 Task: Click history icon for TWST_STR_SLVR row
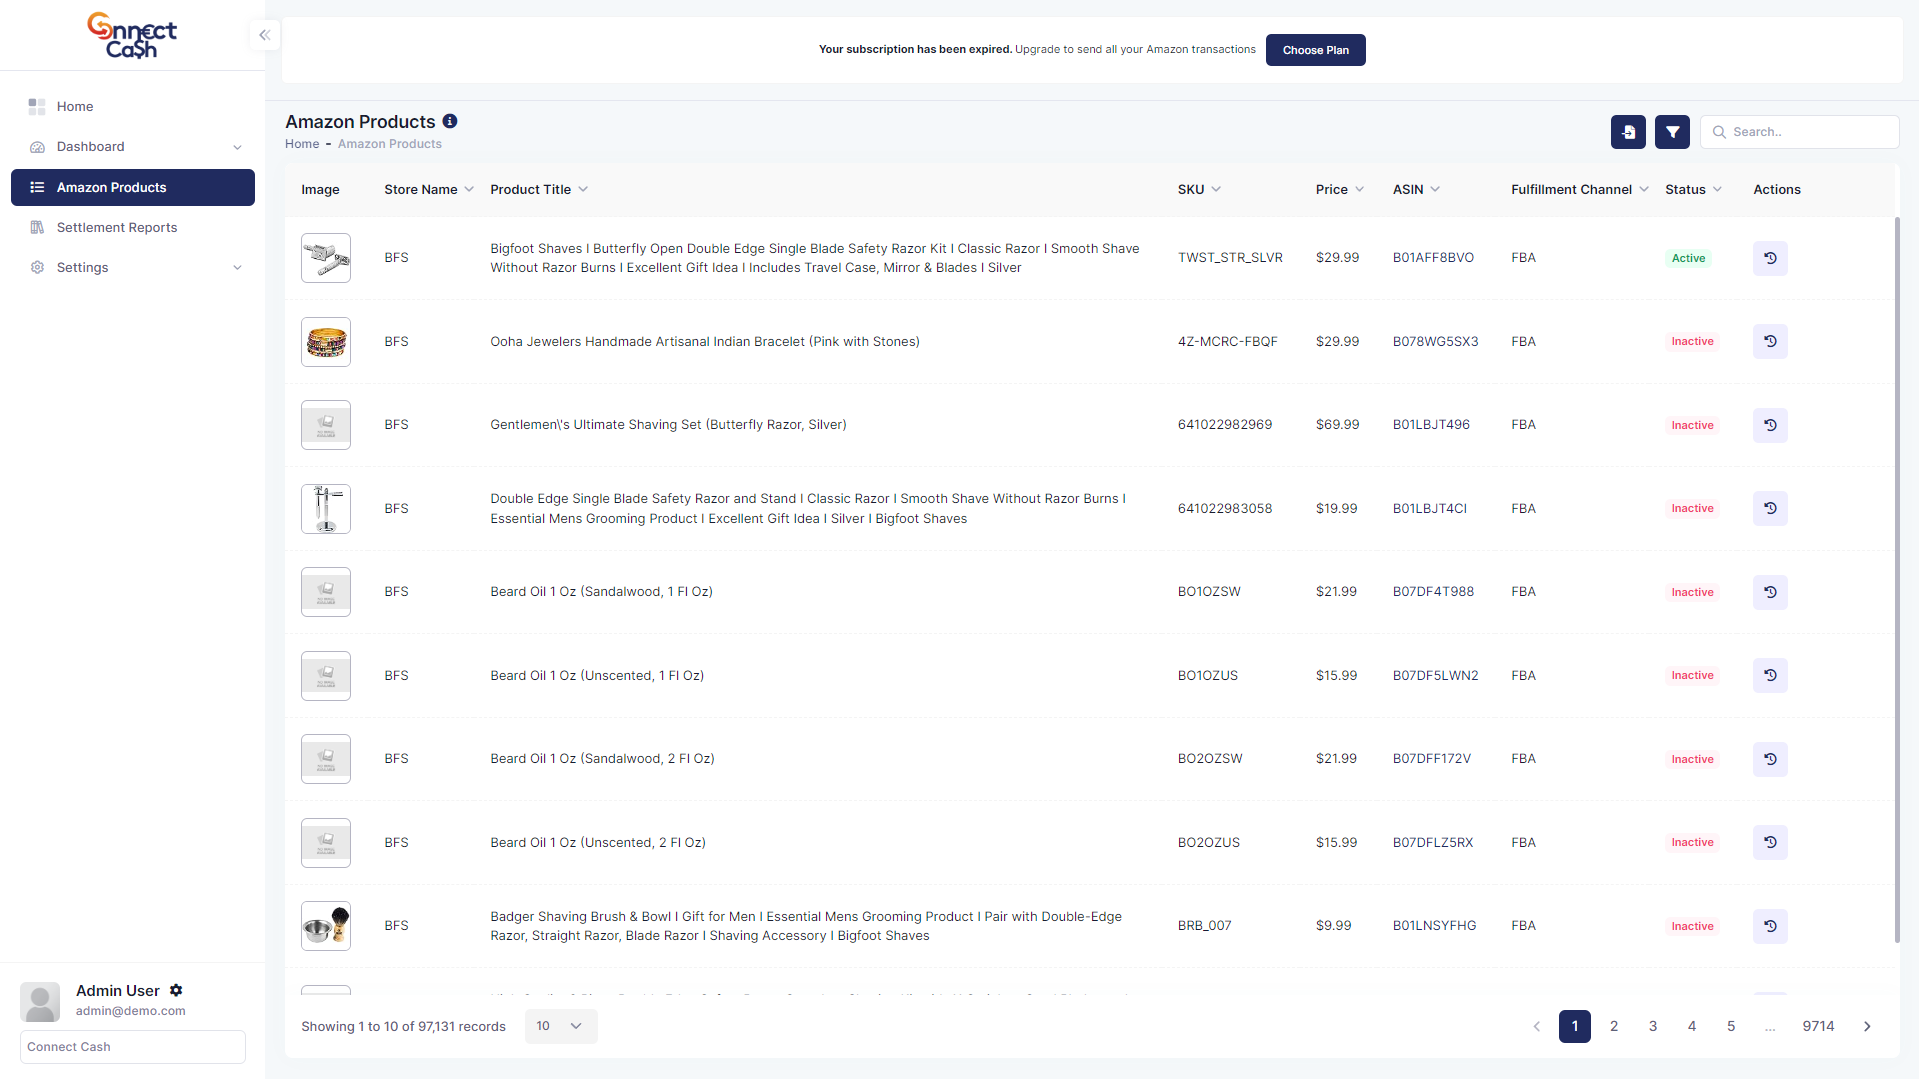(1770, 258)
